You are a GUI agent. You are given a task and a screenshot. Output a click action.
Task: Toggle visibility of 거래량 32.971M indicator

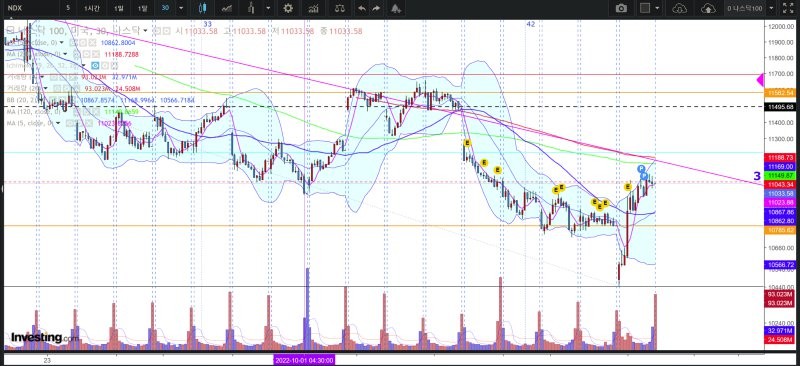click(54, 77)
